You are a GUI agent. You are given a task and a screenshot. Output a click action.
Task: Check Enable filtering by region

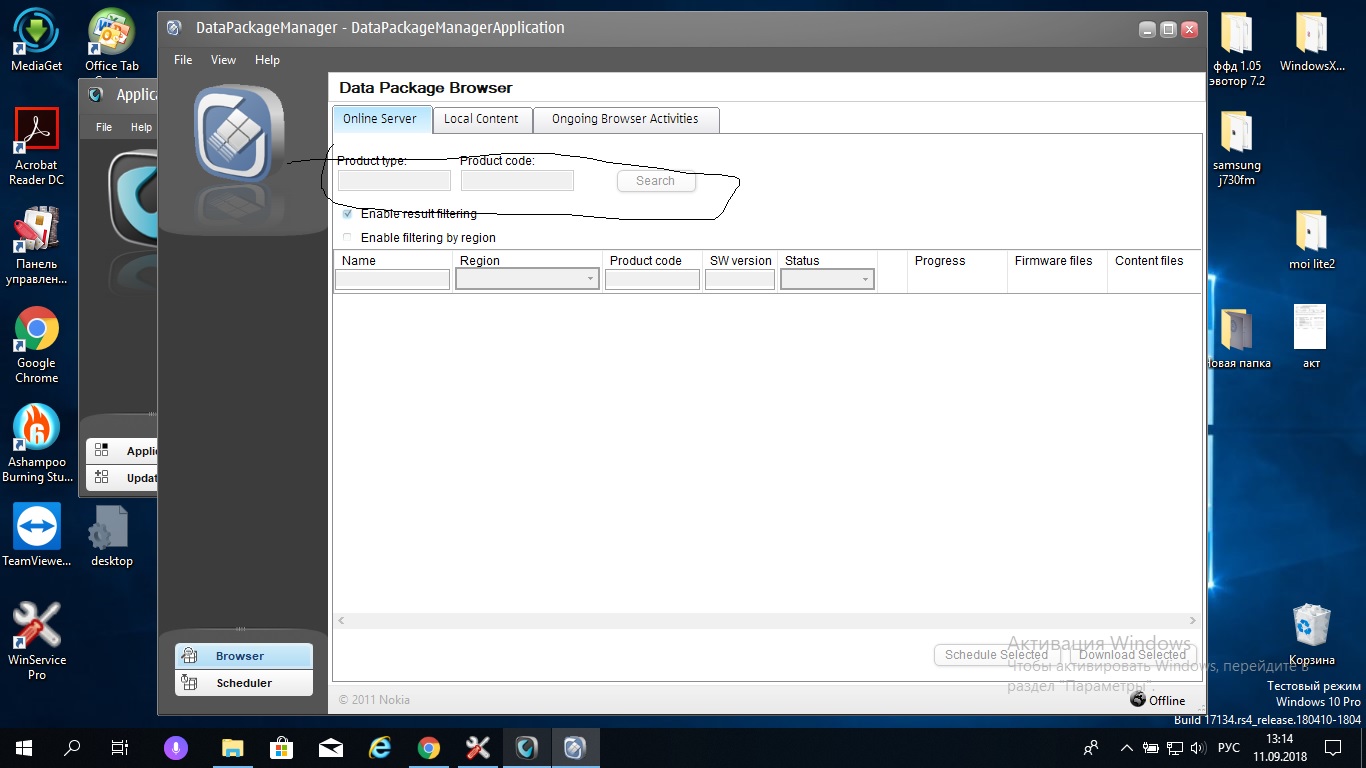[x=347, y=238]
